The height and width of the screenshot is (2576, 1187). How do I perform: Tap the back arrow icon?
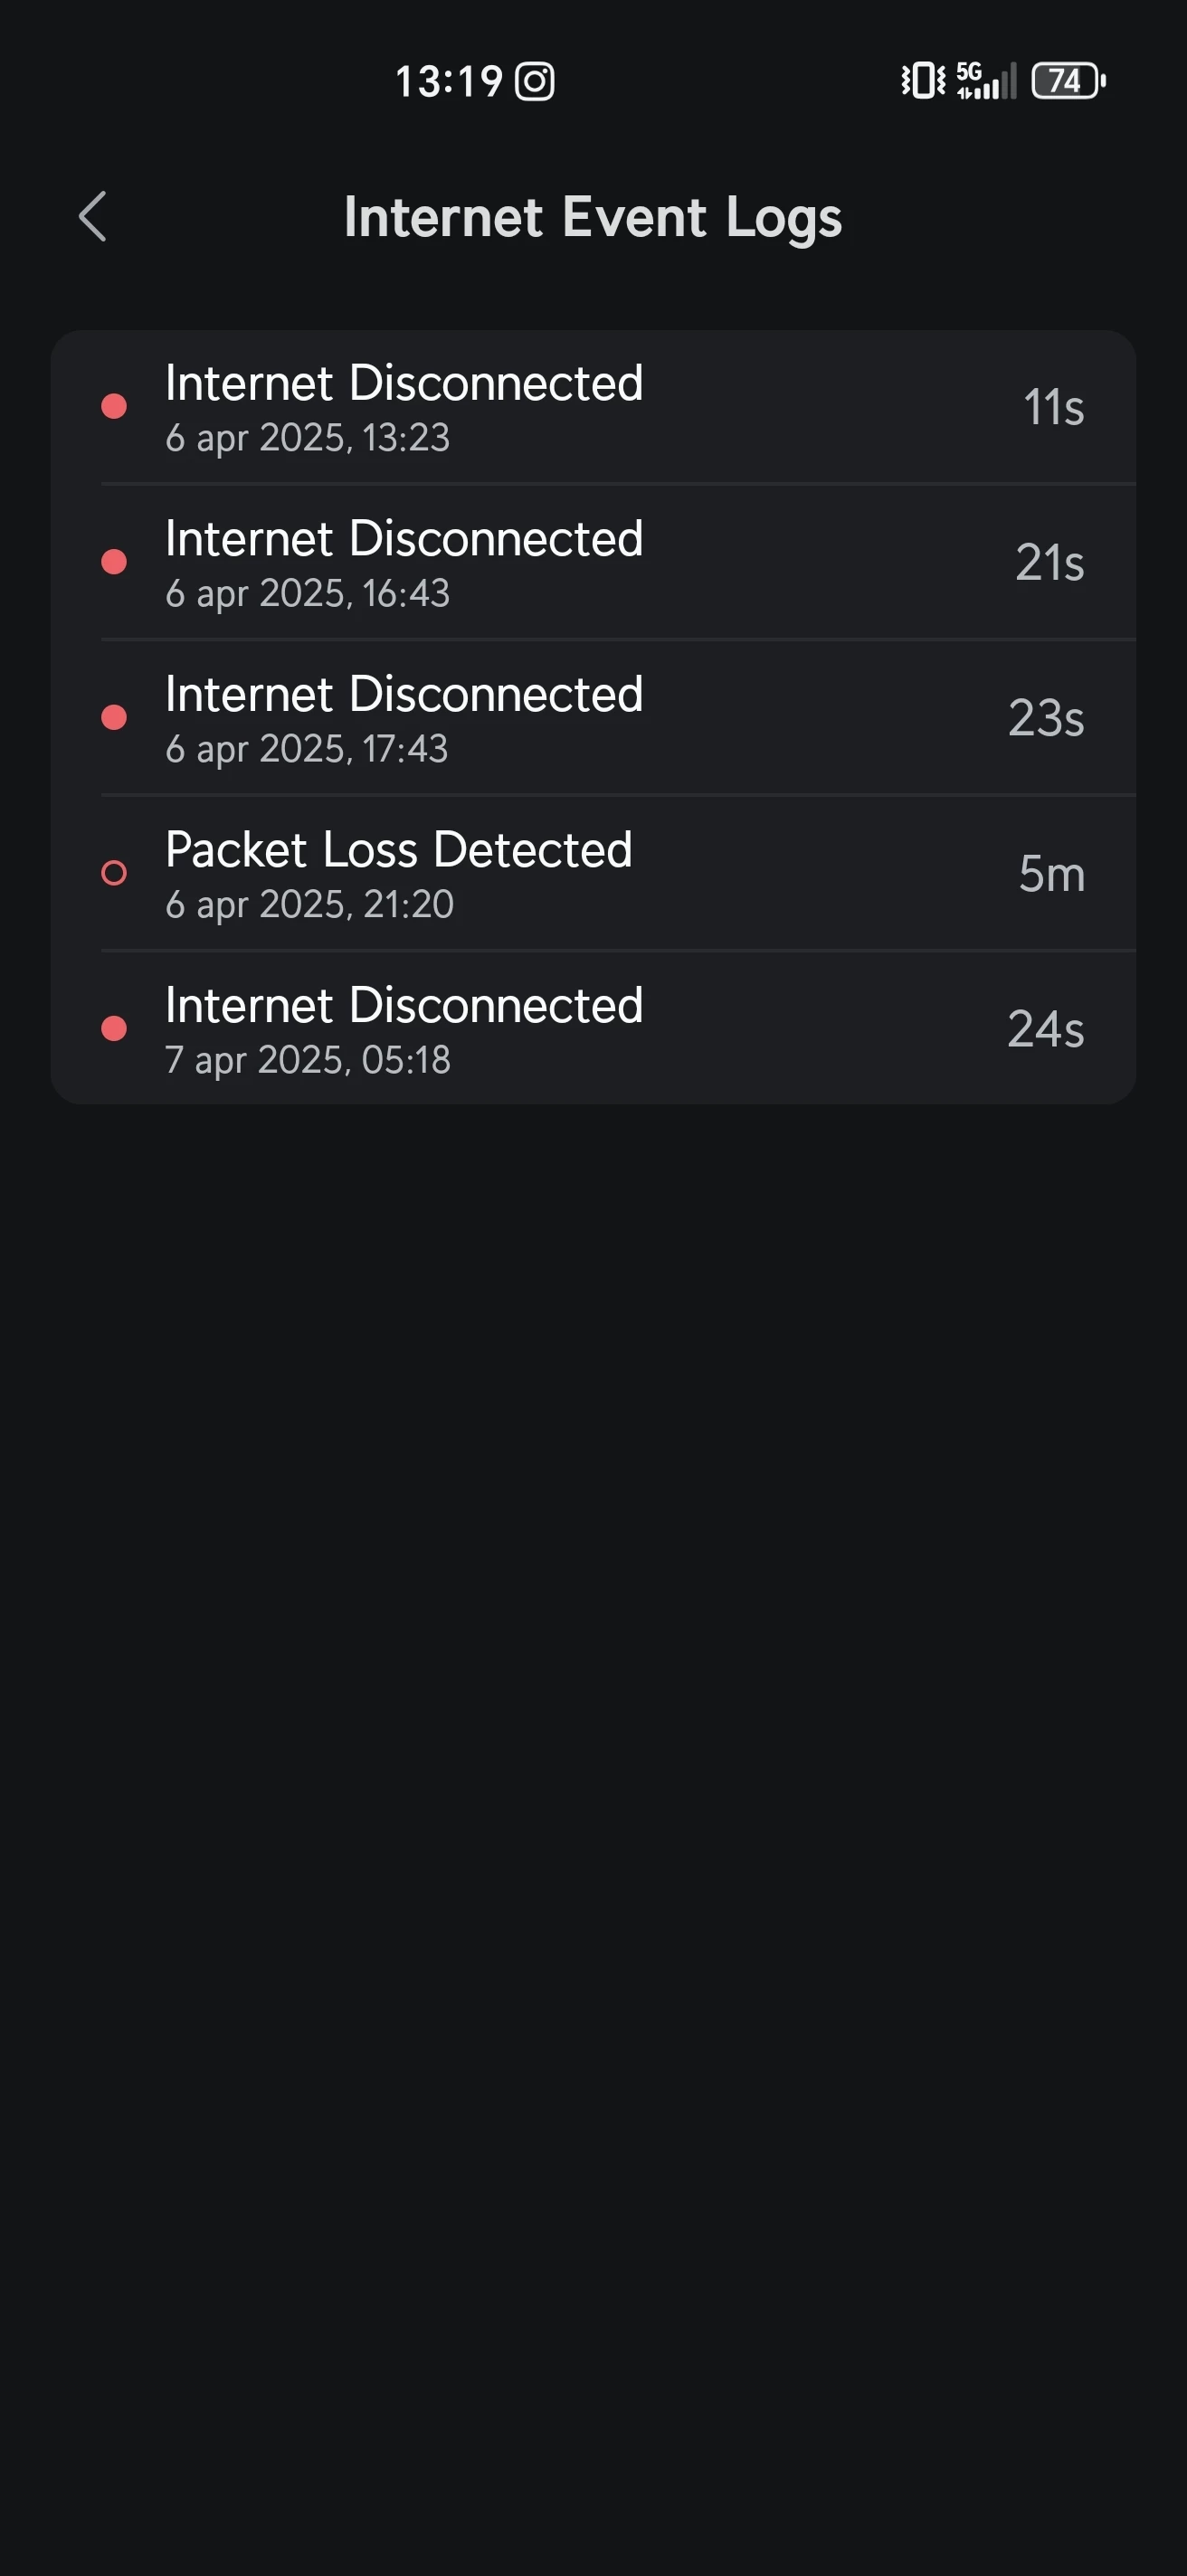(x=92, y=217)
